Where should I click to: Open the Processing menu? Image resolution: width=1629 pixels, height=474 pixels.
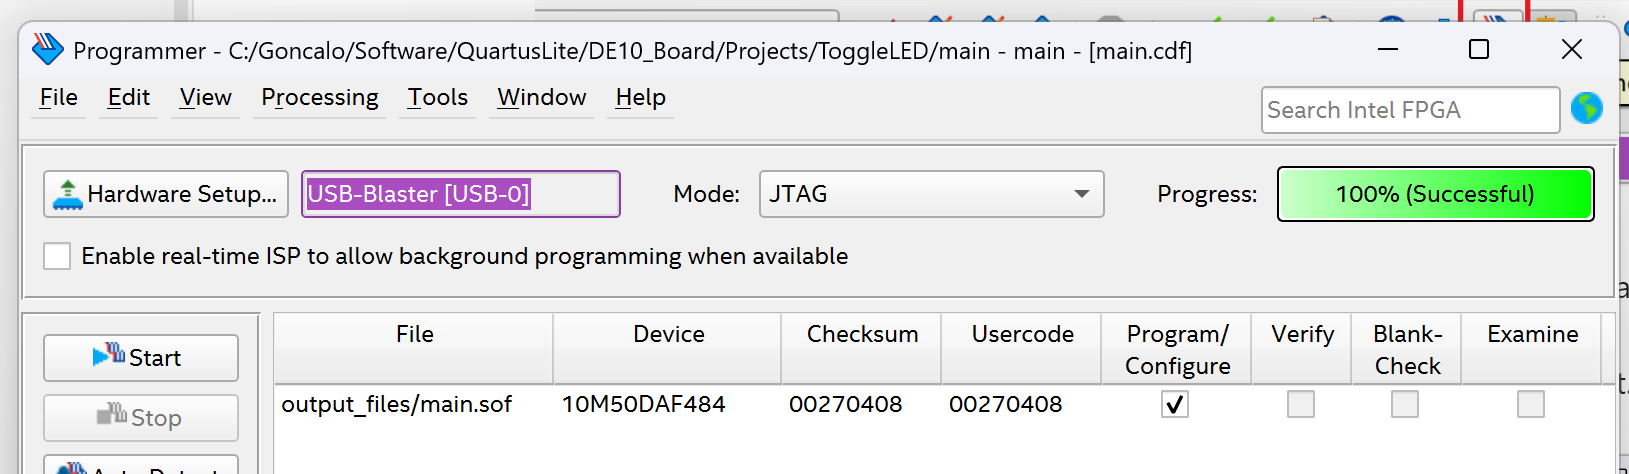(320, 98)
